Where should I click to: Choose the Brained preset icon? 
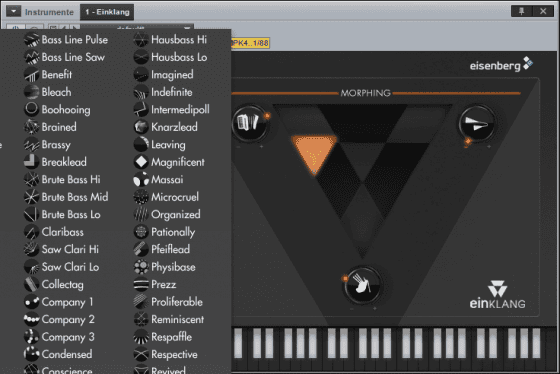[31, 127]
